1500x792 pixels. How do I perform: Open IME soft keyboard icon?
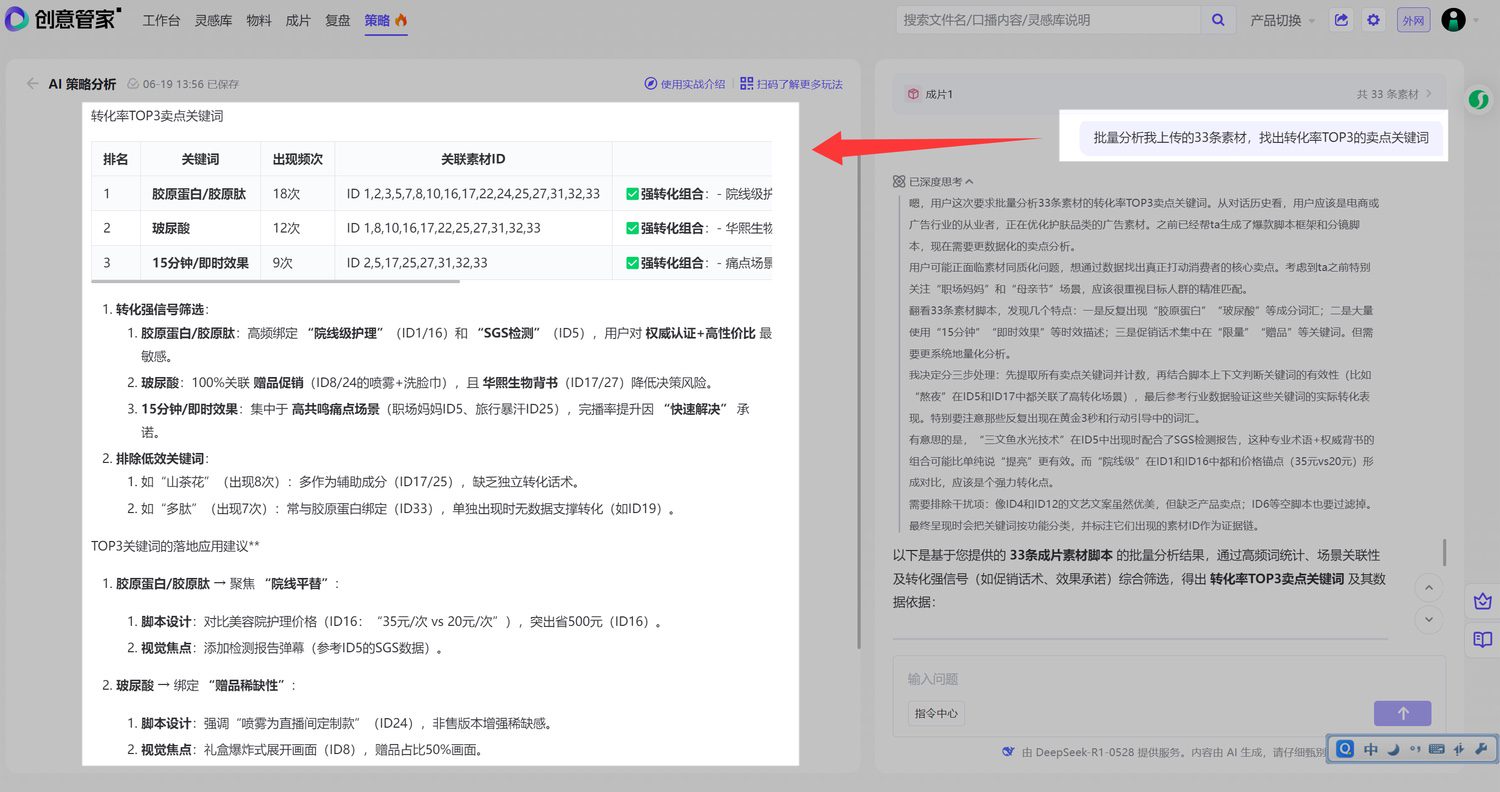(1437, 749)
